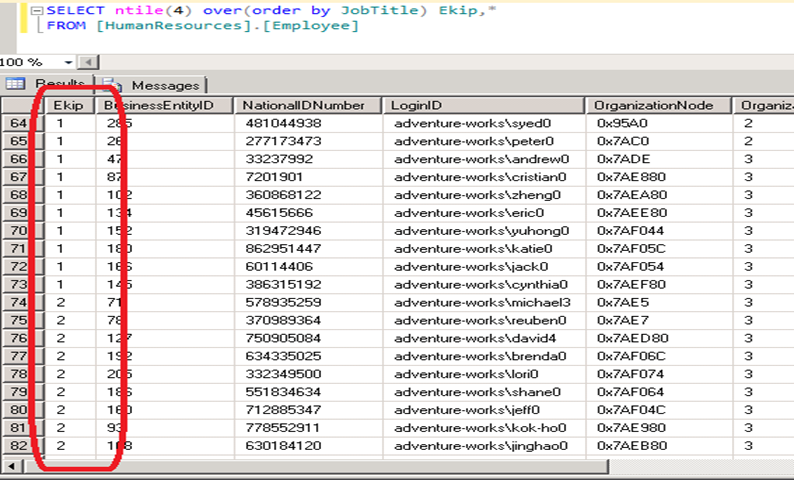Image resolution: width=794 pixels, height=480 pixels.
Task: Select NationalIDNumber cell 481044938
Action: pos(308,123)
